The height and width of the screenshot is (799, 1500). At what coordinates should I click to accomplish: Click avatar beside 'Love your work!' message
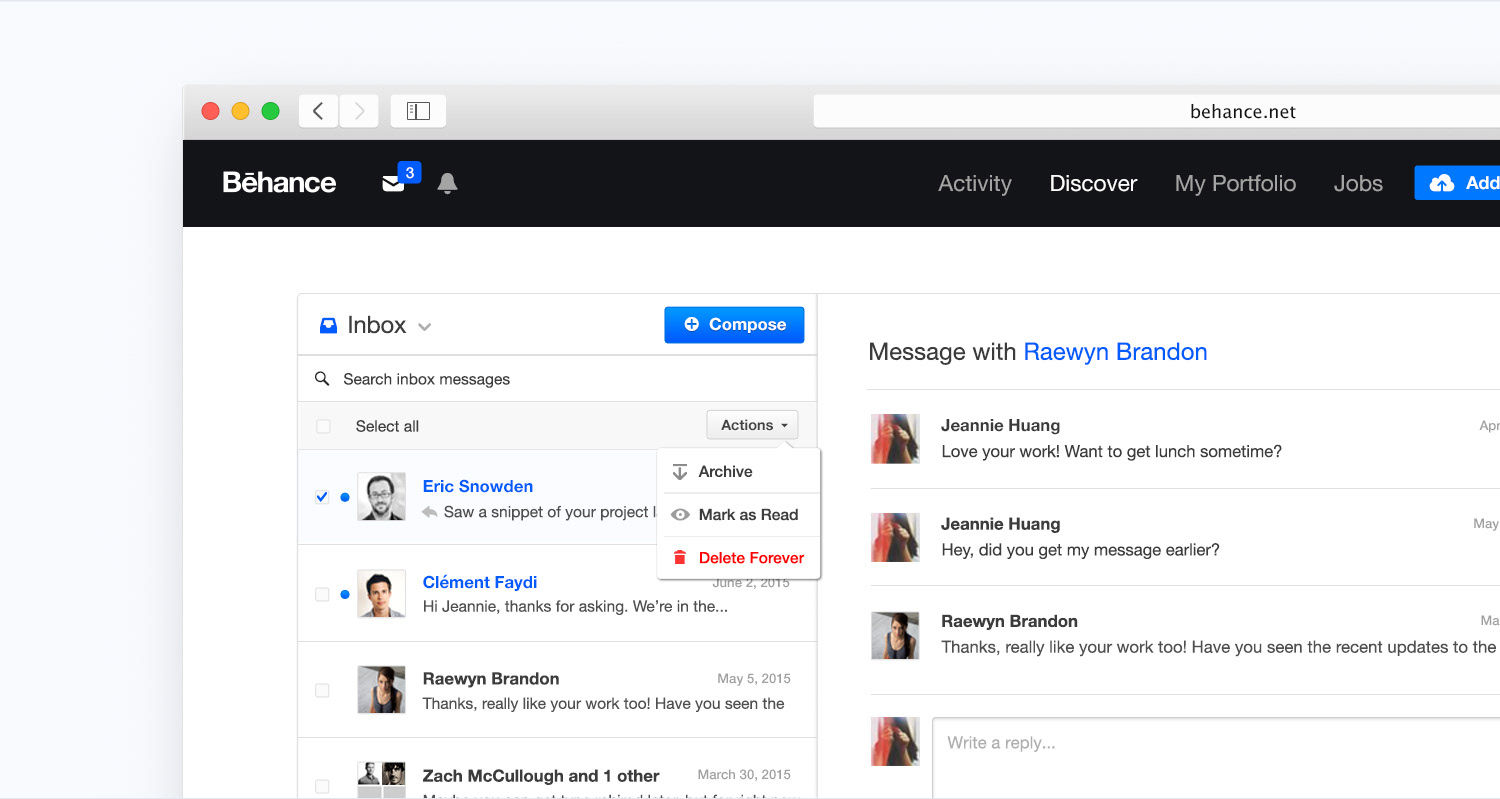(895, 438)
